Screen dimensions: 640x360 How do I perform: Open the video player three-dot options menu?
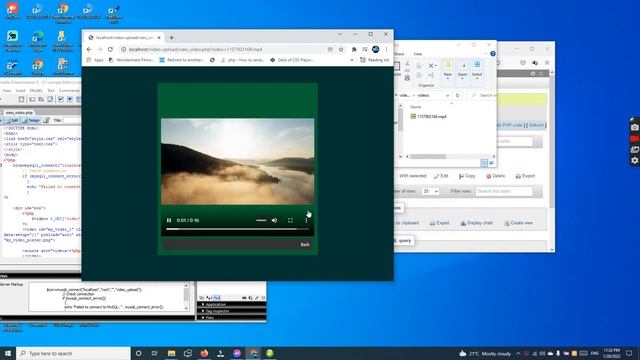pyautogui.click(x=306, y=220)
